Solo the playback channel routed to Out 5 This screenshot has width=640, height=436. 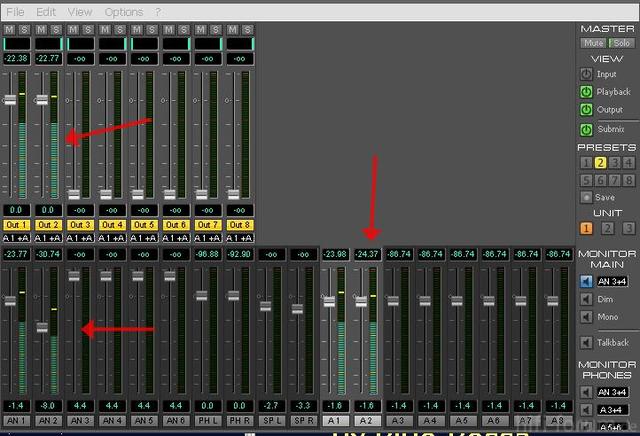click(x=151, y=29)
